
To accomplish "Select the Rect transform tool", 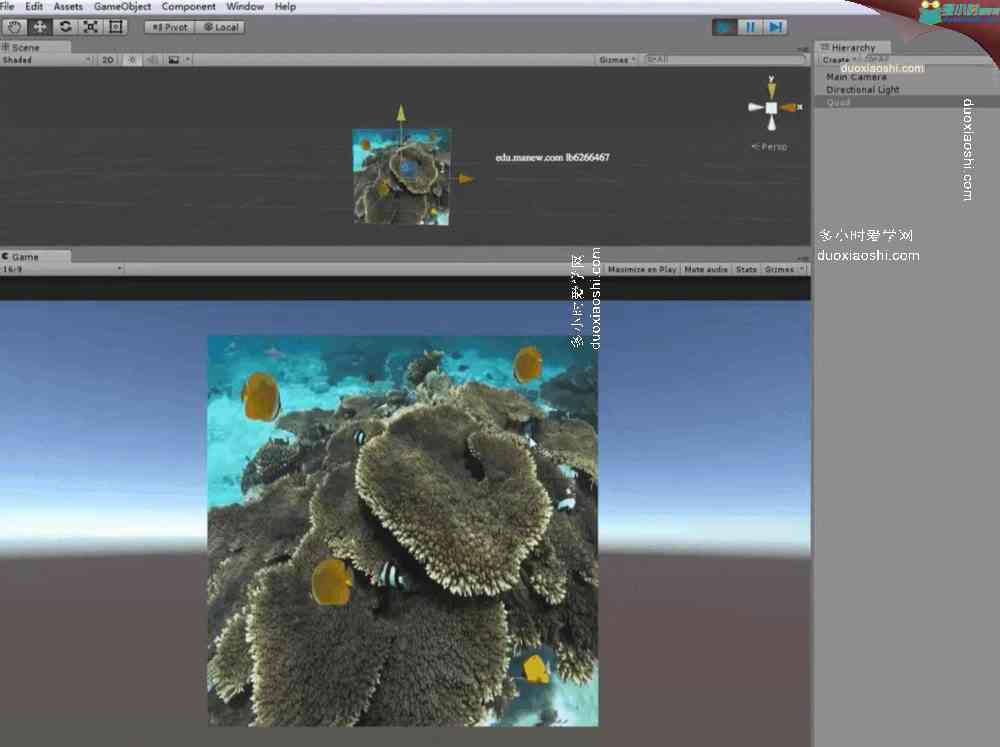I will click(115, 27).
